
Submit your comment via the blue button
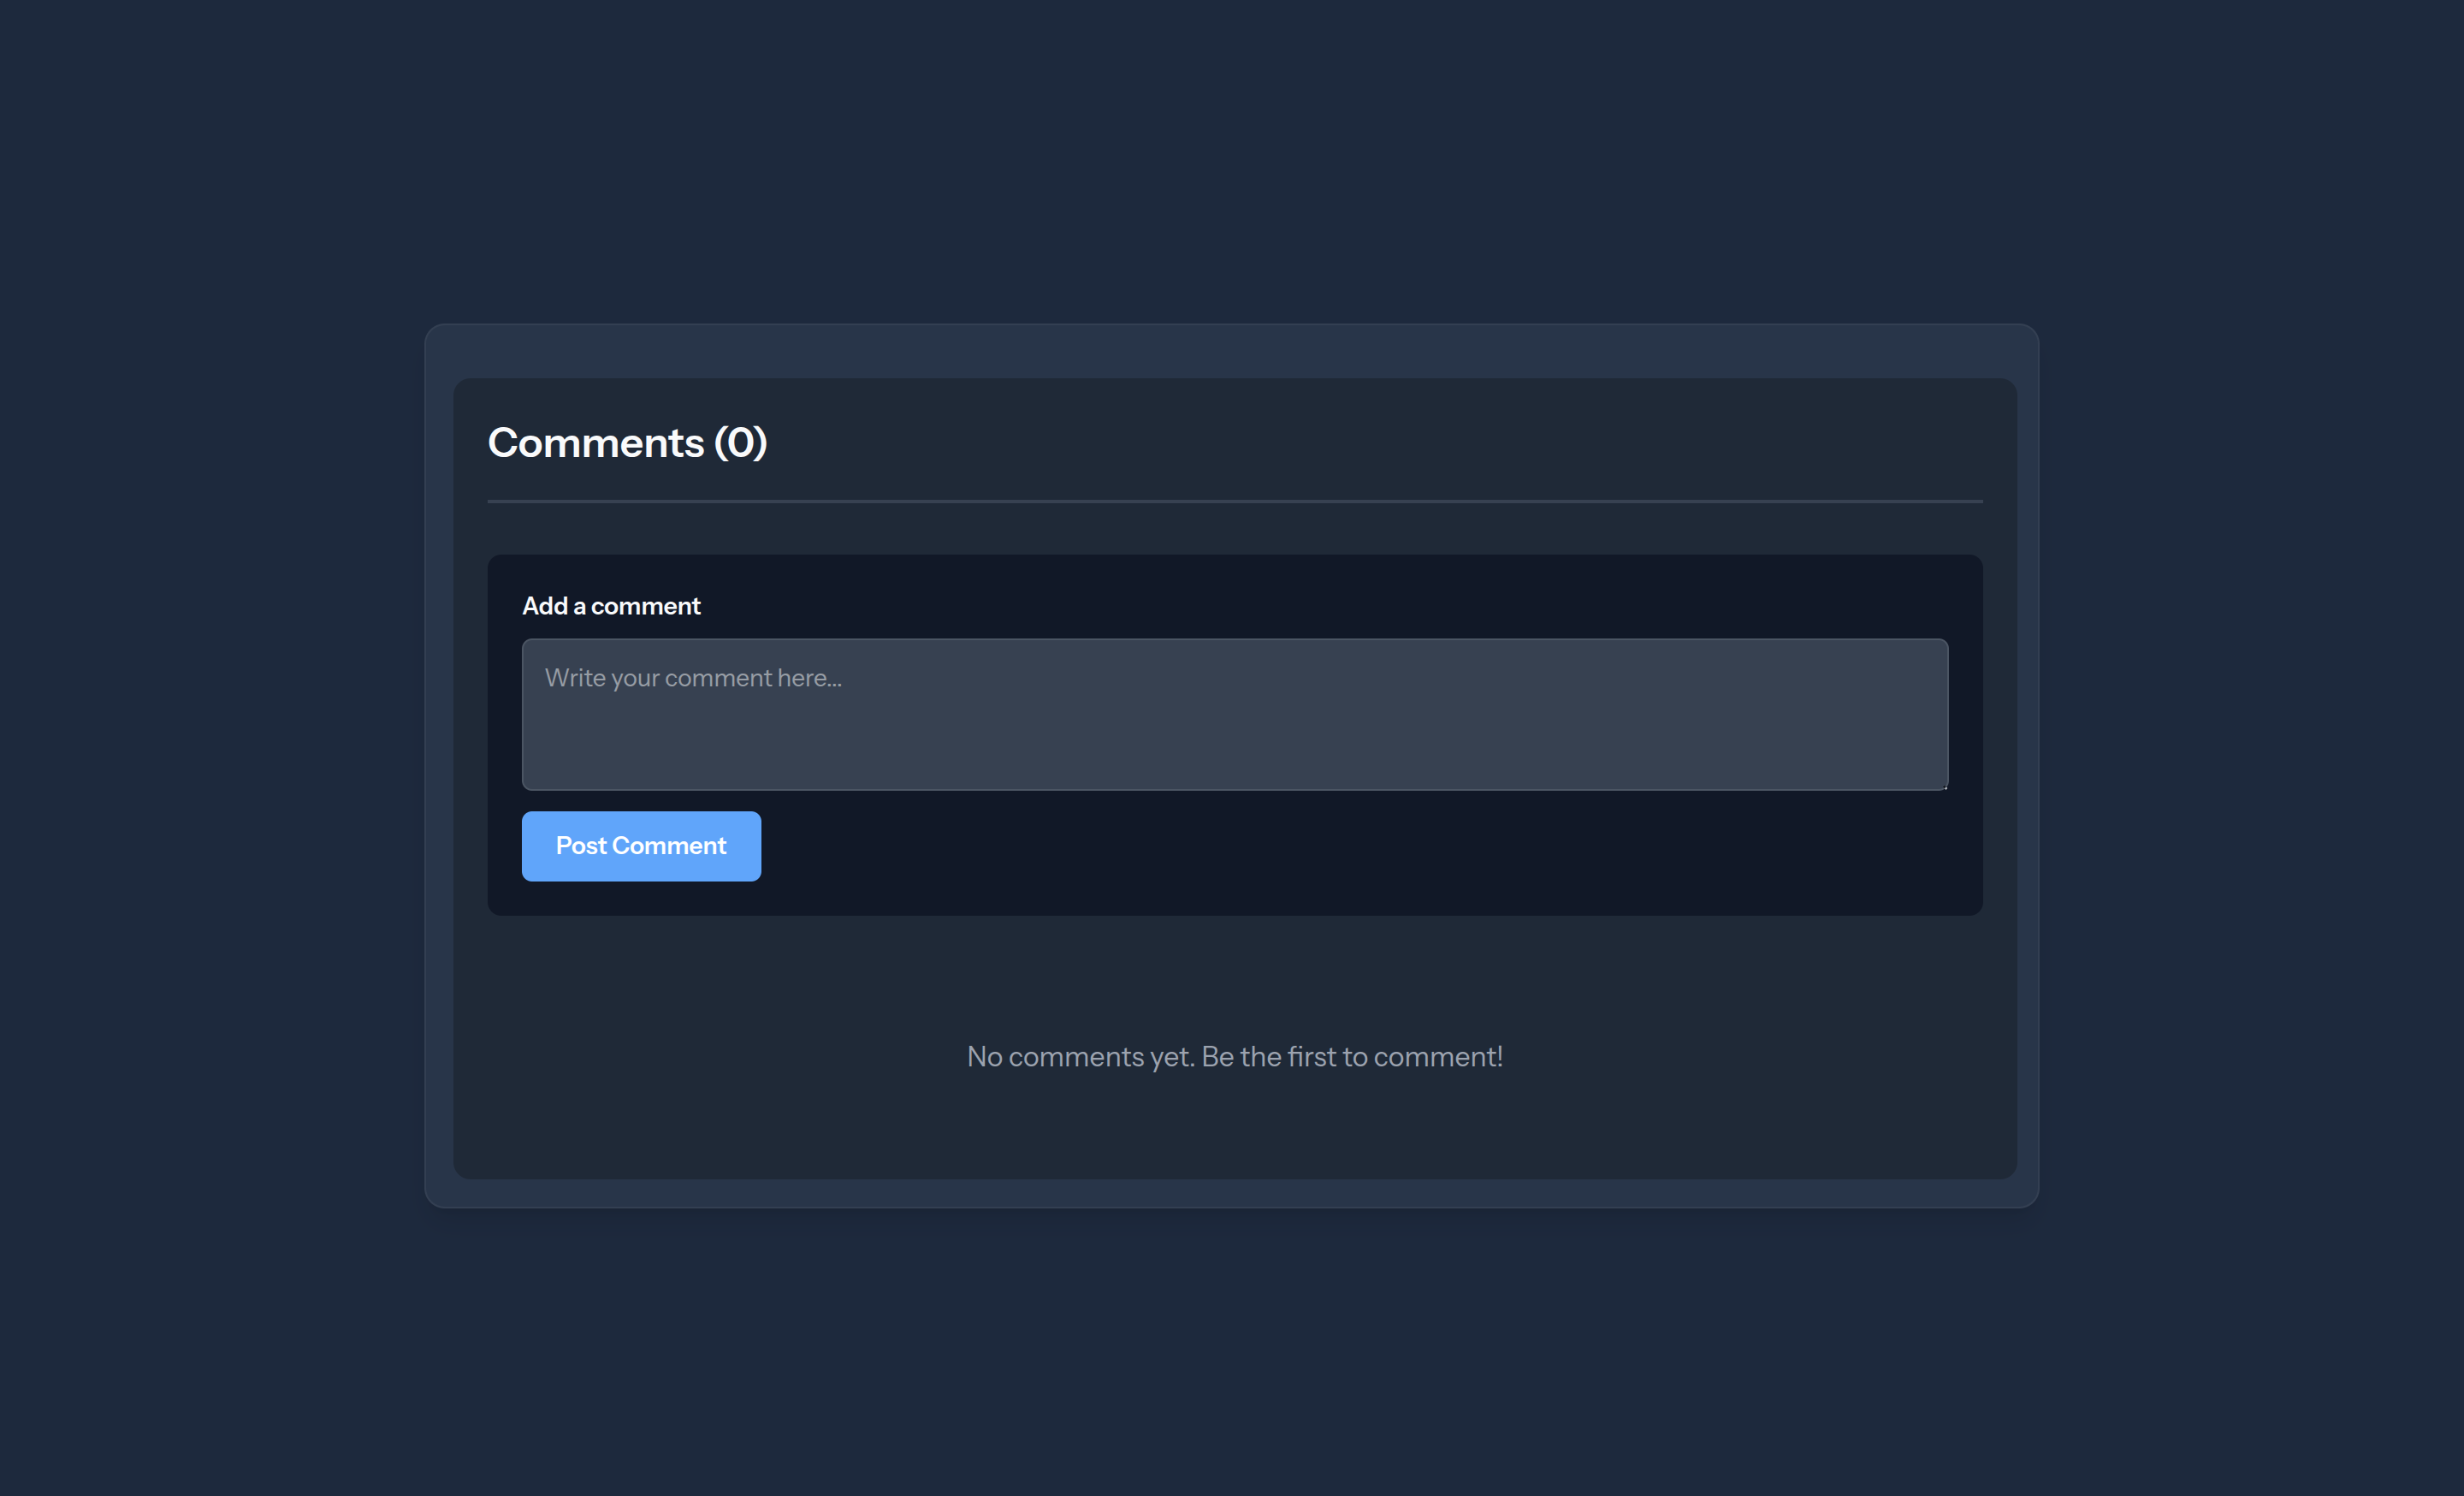click(641, 846)
